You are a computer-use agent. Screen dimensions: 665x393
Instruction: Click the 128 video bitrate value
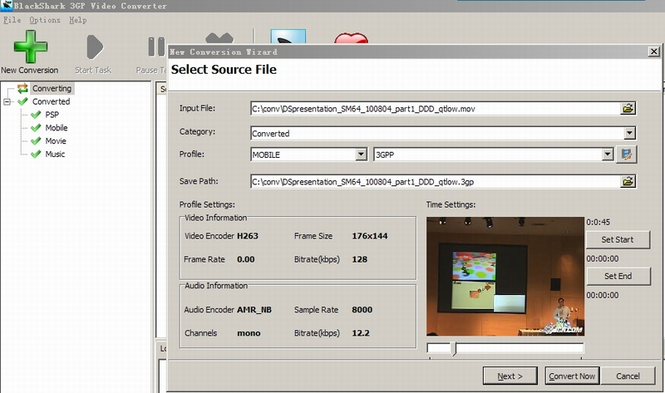click(360, 259)
